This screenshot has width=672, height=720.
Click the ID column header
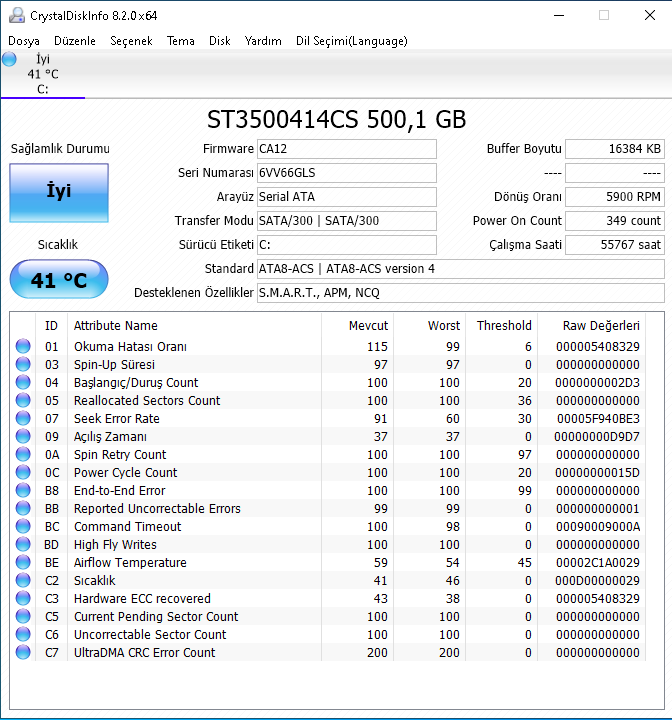pyautogui.click(x=51, y=326)
